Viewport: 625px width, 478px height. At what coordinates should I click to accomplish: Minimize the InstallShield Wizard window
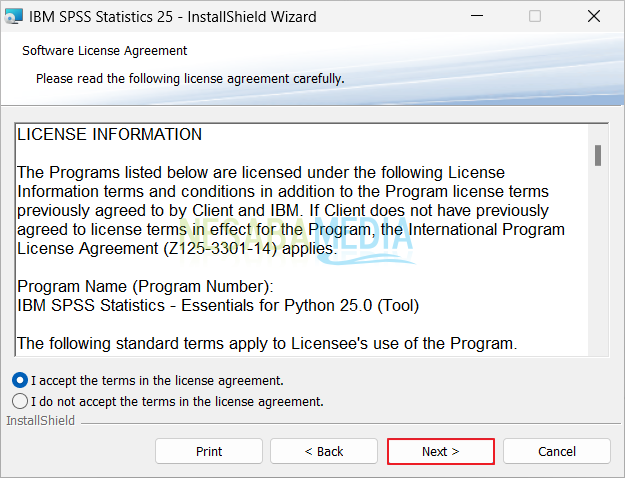tap(477, 16)
